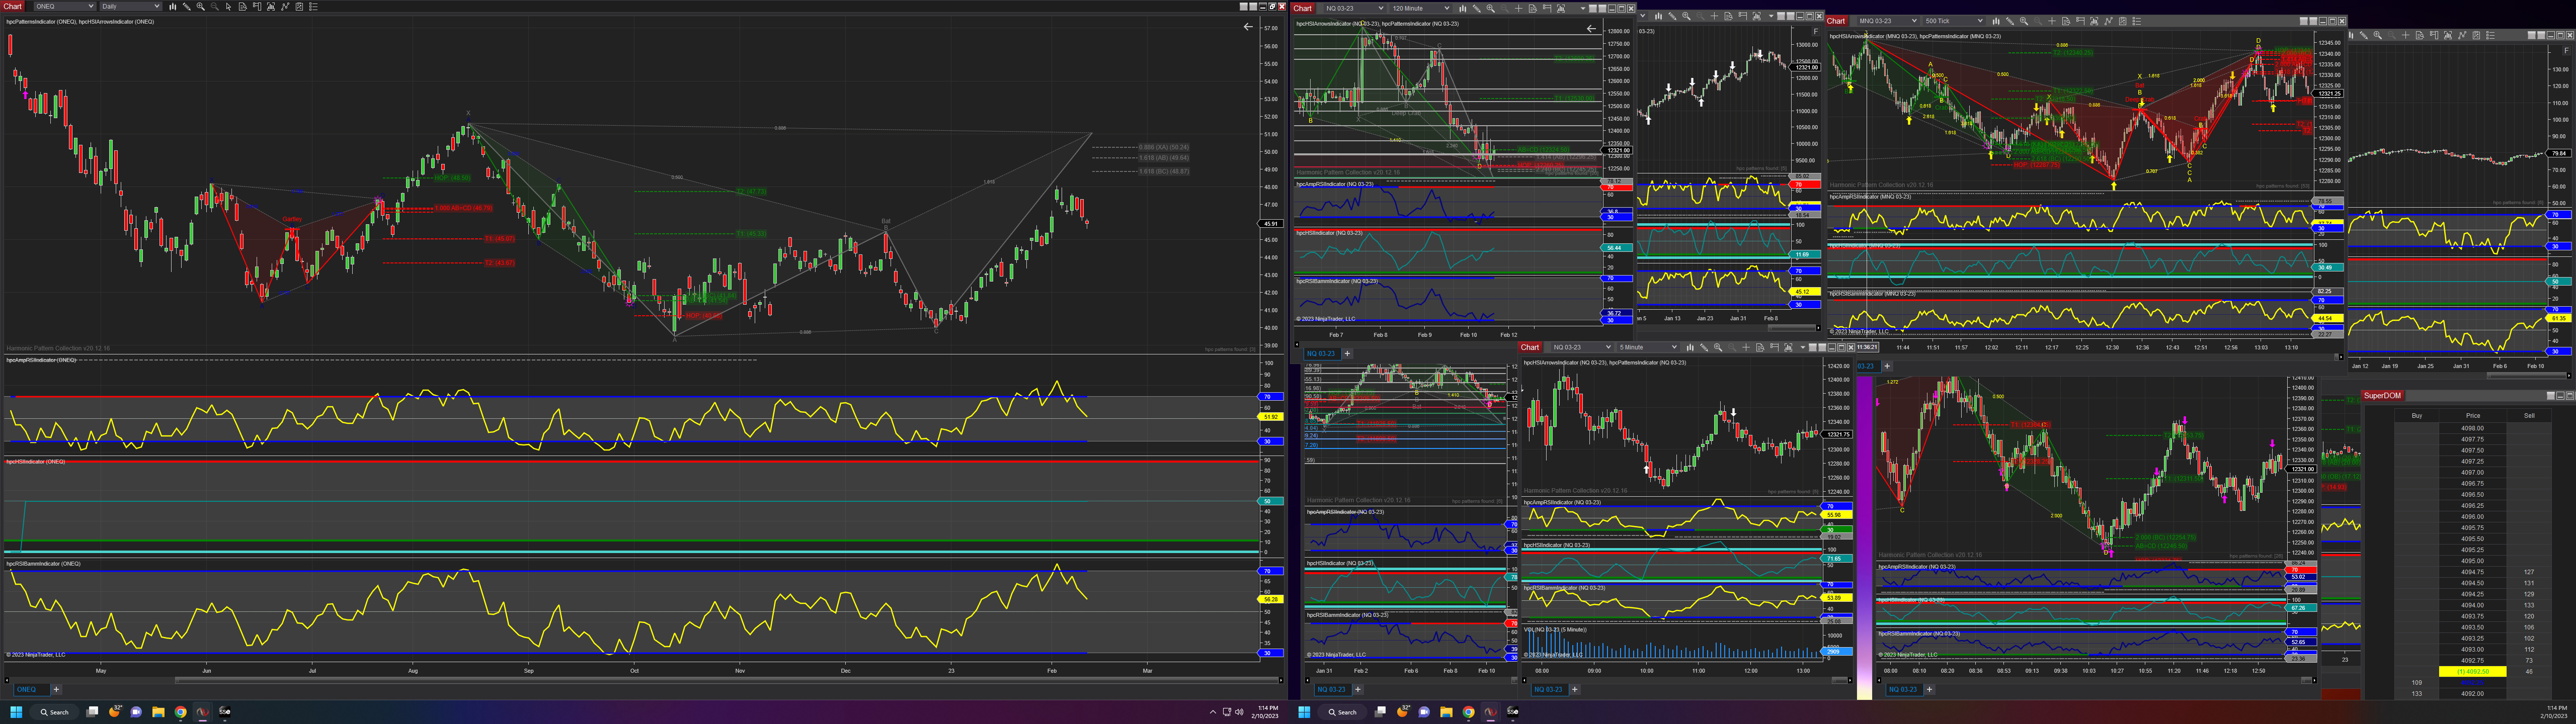Image resolution: width=2576 pixels, height=724 pixels.
Task: Select drawing tools pencil on ONEQ chart
Action: [187, 6]
